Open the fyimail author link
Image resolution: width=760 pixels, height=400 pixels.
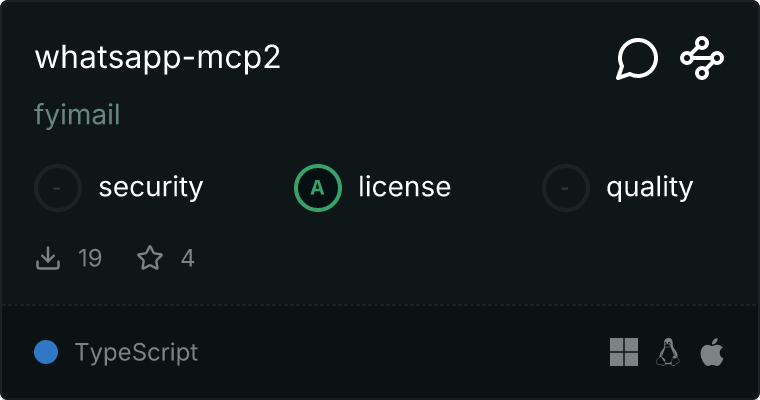pyautogui.click(x=77, y=115)
